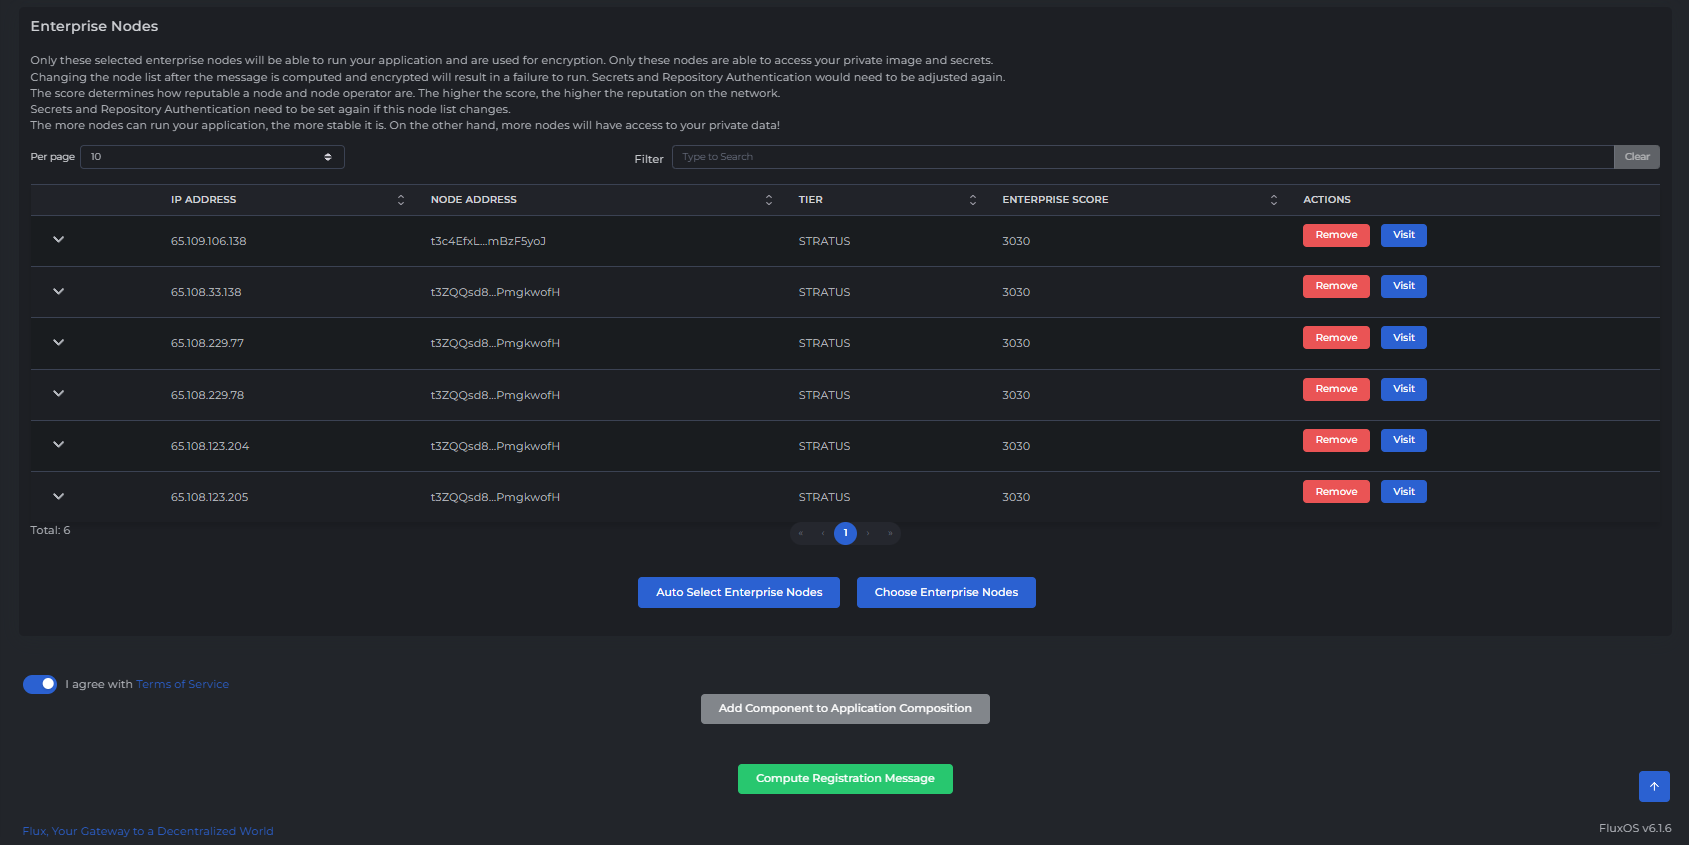Screen dimensions: 1689x845
Task: Expand row details for 65.108.123.205
Action: pos(59,496)
